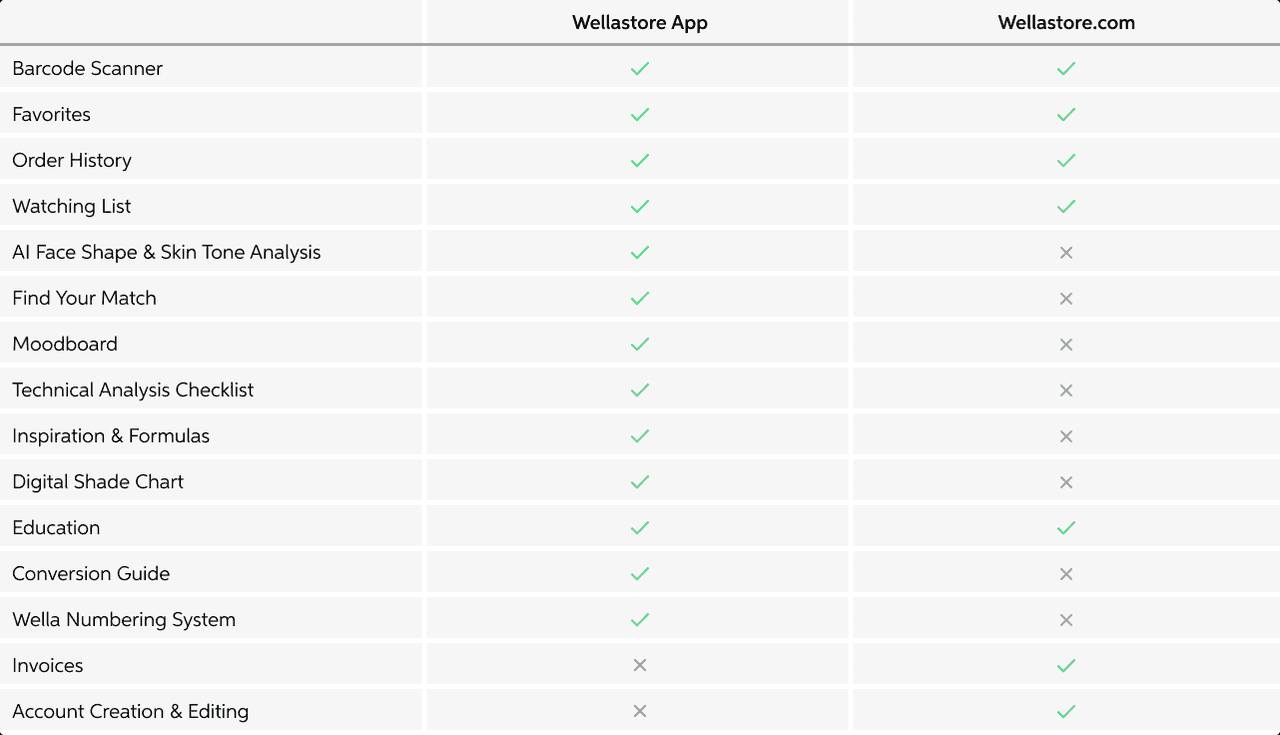Screen dimensions: 1280x735
Task: Click the Wellastore.com checkmark for Invoices
Action: point(1066,666)
